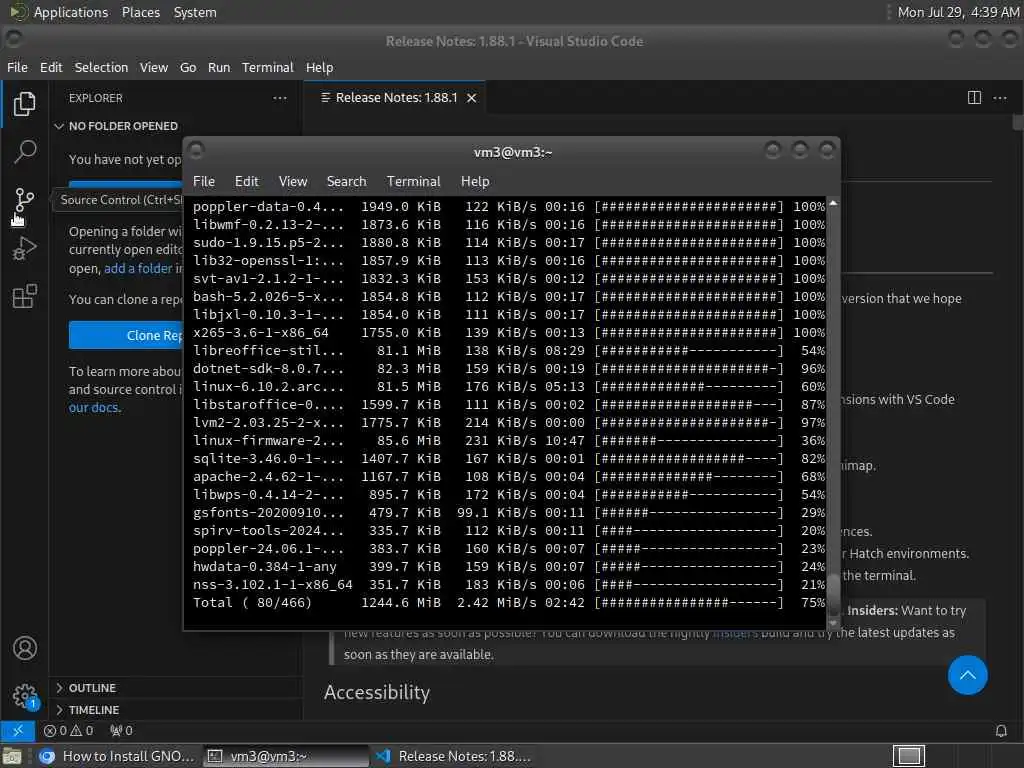Expand the OUTLINE section
The image size is (1024, 768).
coord(92,688)
